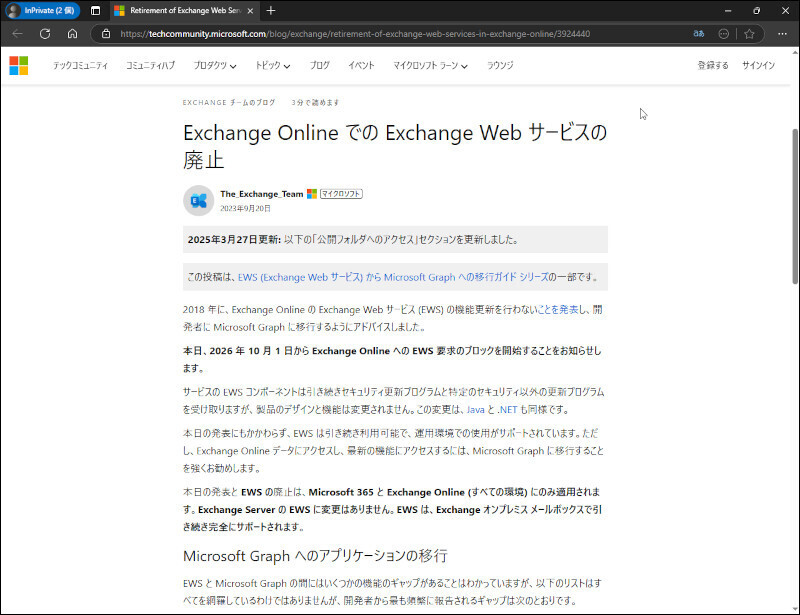
Task: Open the InPrivate profile badge
Action: (x=42, y=10)
